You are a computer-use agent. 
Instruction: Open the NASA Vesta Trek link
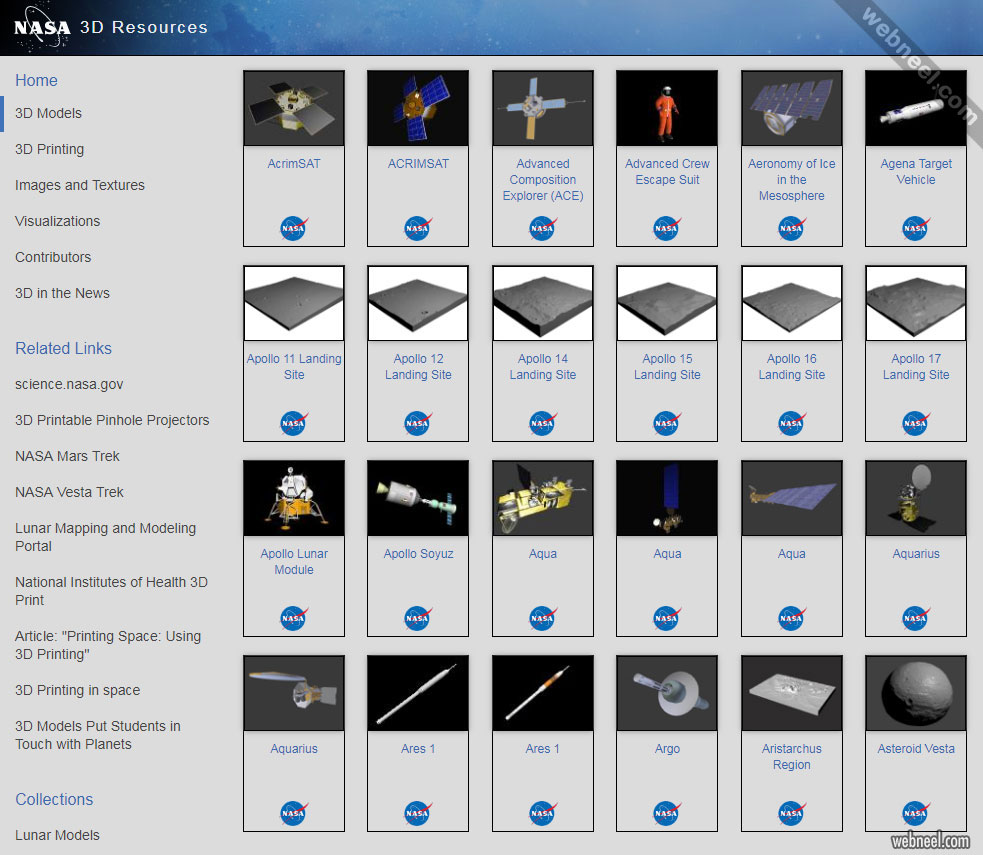tap(69, 492)
